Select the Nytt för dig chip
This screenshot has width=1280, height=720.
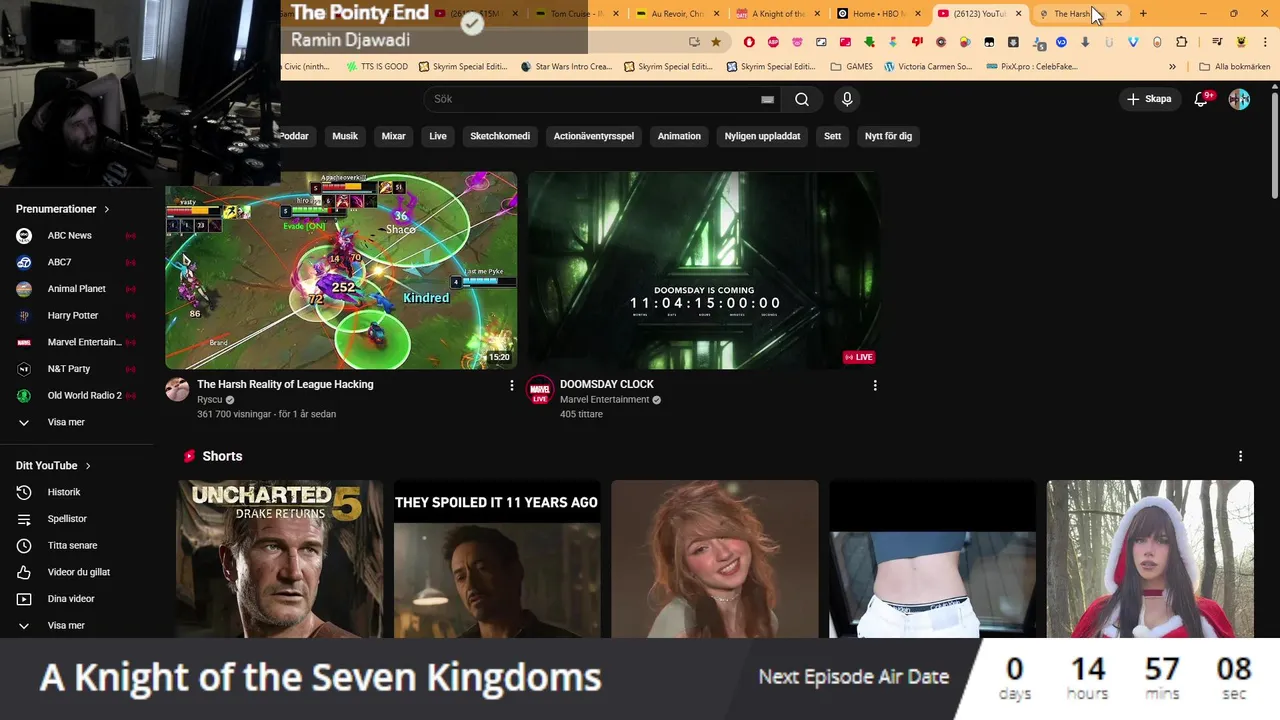889,136
